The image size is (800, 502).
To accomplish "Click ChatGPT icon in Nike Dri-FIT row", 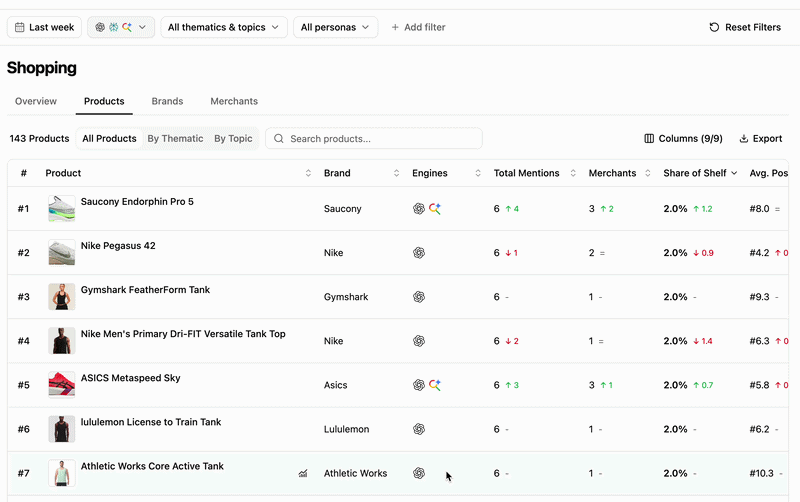I will click(x=419, y=341).
